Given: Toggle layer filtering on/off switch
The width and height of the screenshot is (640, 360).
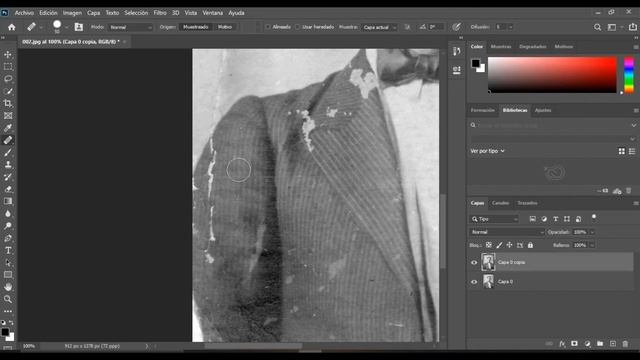Looking at the screenshot, I should (594, 217).
